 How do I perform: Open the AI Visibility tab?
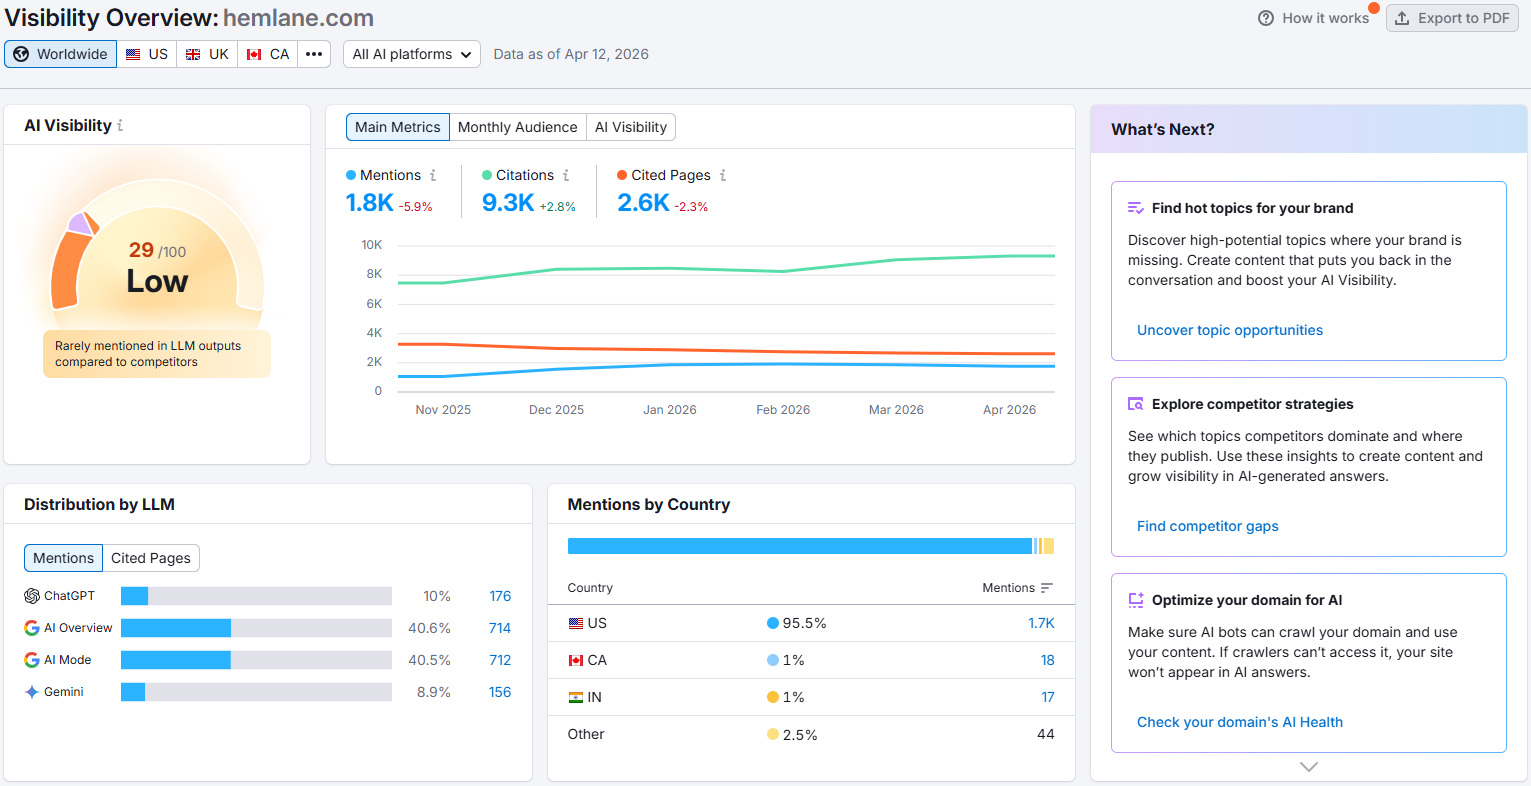(630, 127)
